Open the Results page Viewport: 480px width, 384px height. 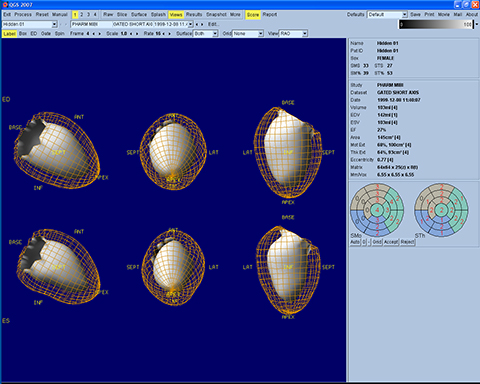(194, 15)
